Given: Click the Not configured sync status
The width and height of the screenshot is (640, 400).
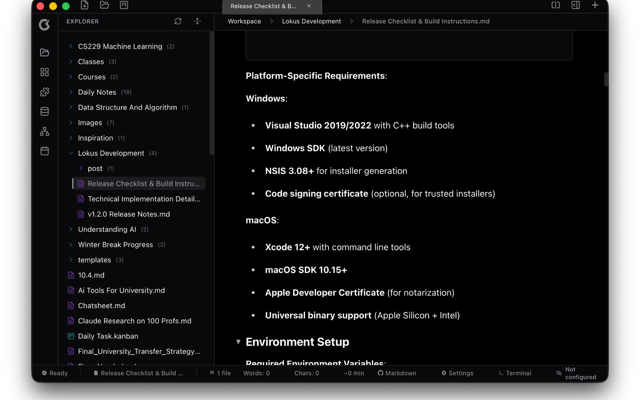Looking at the screenshot, I should pos(576,373).
